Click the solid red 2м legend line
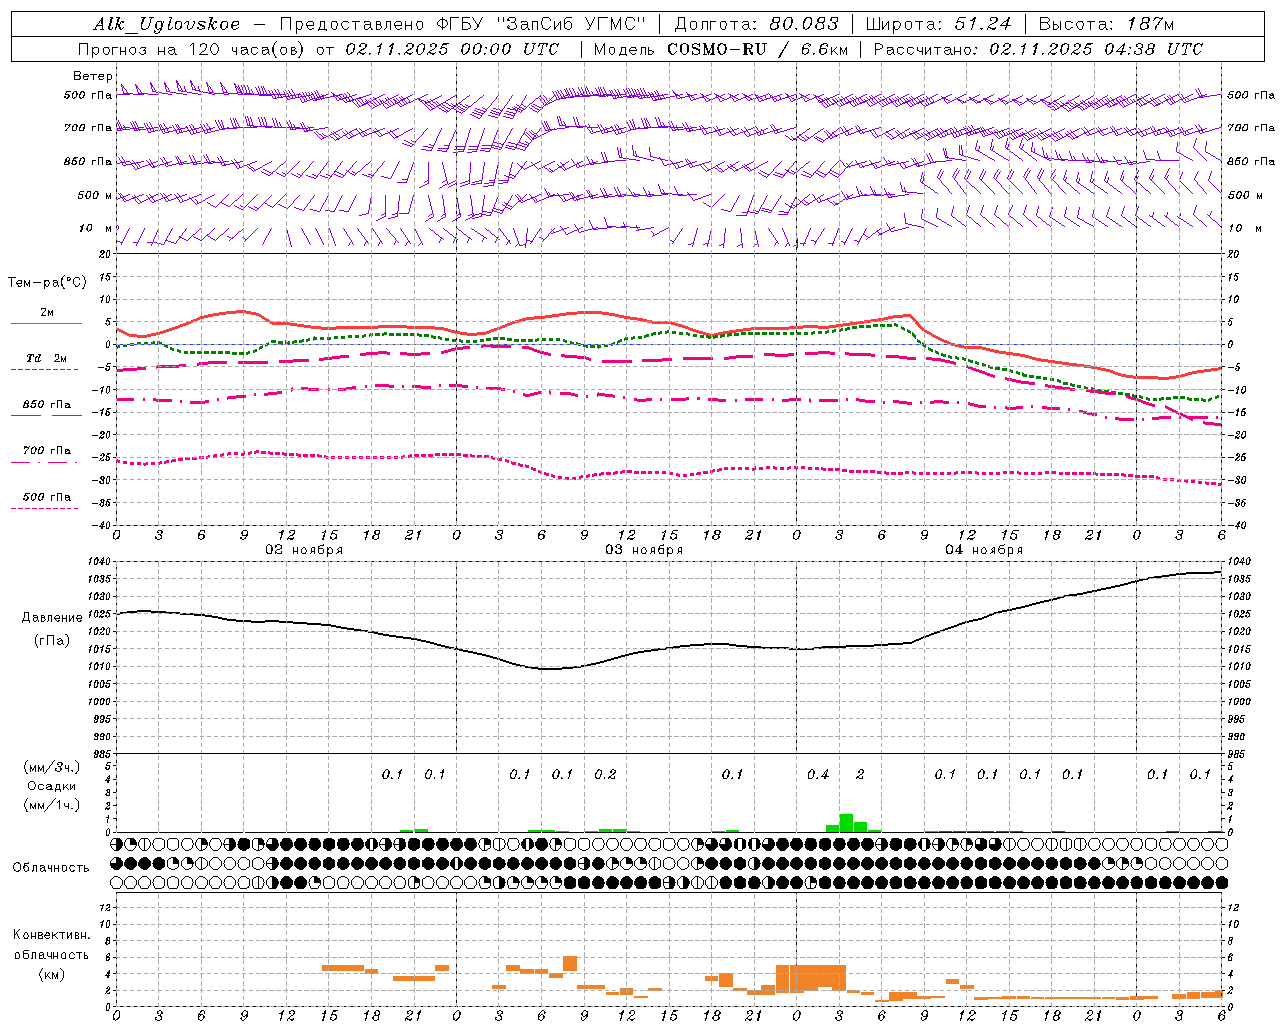Screen dimensions: 1280x1024 click(x=46, y=323)
